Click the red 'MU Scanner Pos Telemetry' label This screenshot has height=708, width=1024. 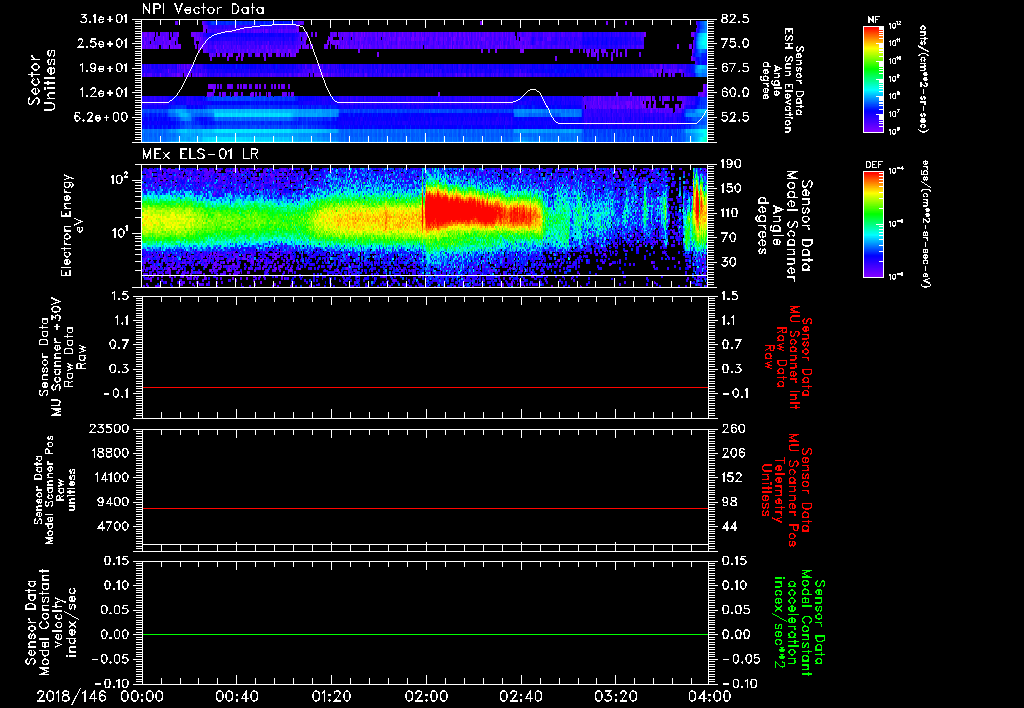(x=786, y=490)
